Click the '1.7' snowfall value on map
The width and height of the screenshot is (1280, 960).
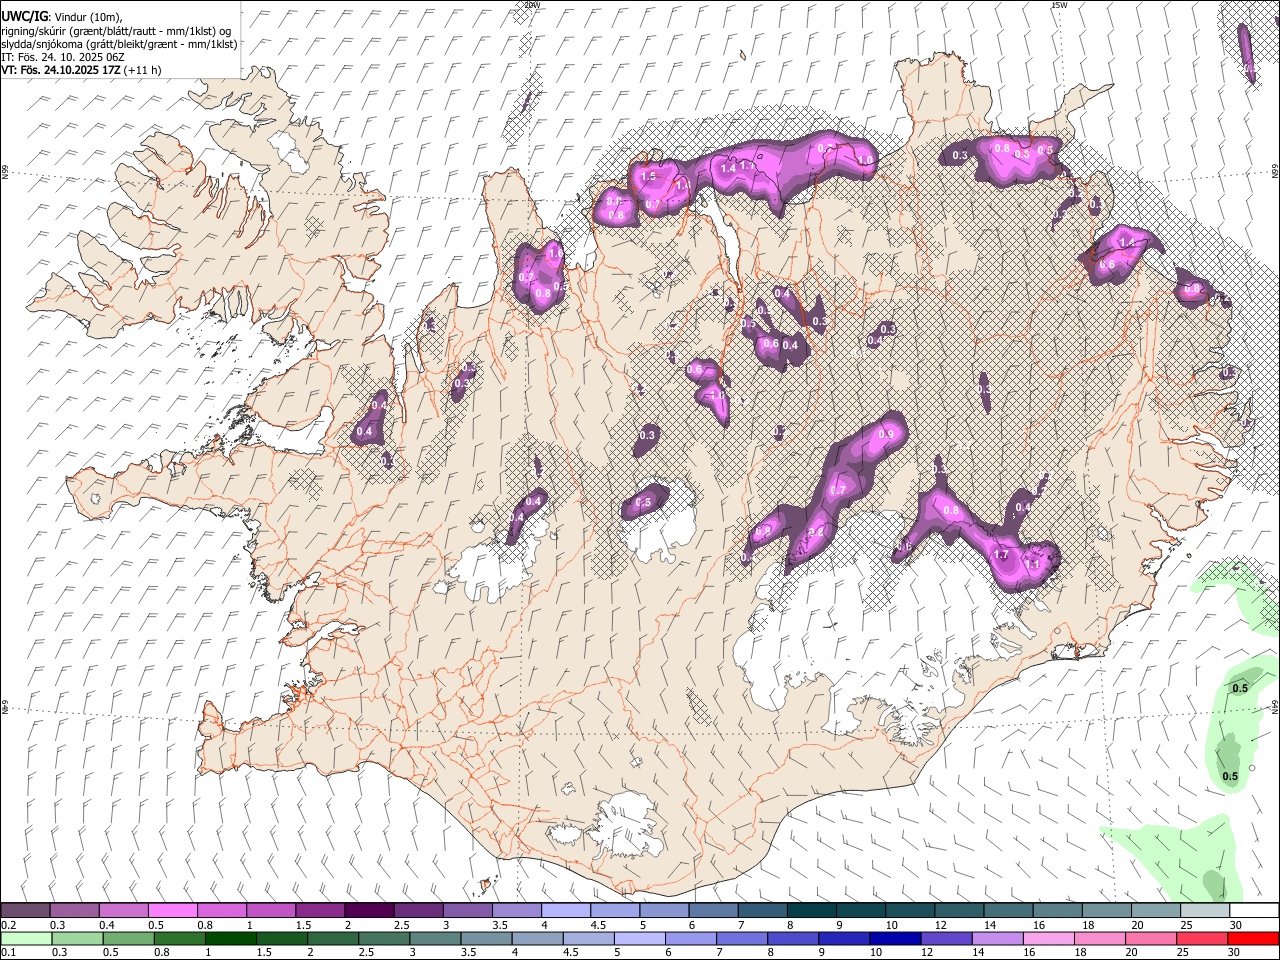1001,555
